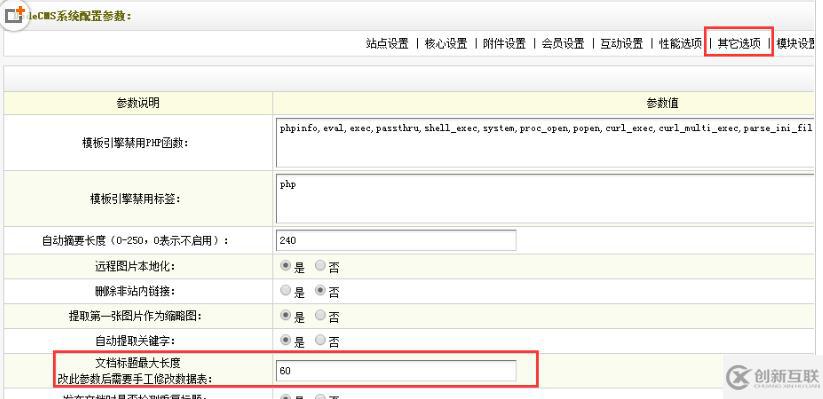Set 提取第一张图片作为缩略图 to 否
The height and width of the screenshot is (399, 823).
tap(320, 316)
